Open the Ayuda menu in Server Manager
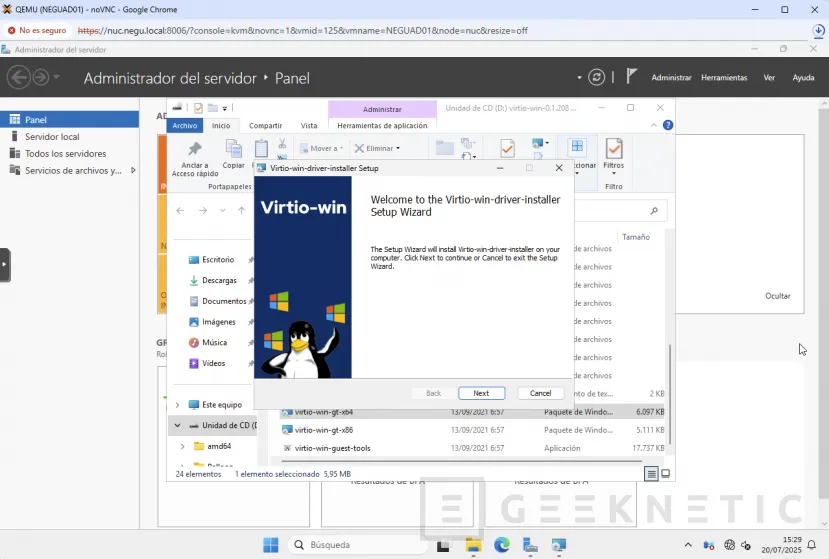829x559 pixels. coord(803,78)
